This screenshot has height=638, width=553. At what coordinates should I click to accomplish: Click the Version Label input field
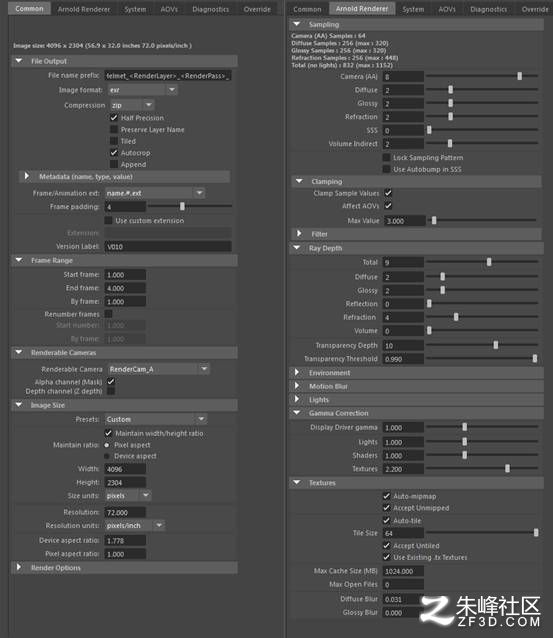click(x=168, y=246)
